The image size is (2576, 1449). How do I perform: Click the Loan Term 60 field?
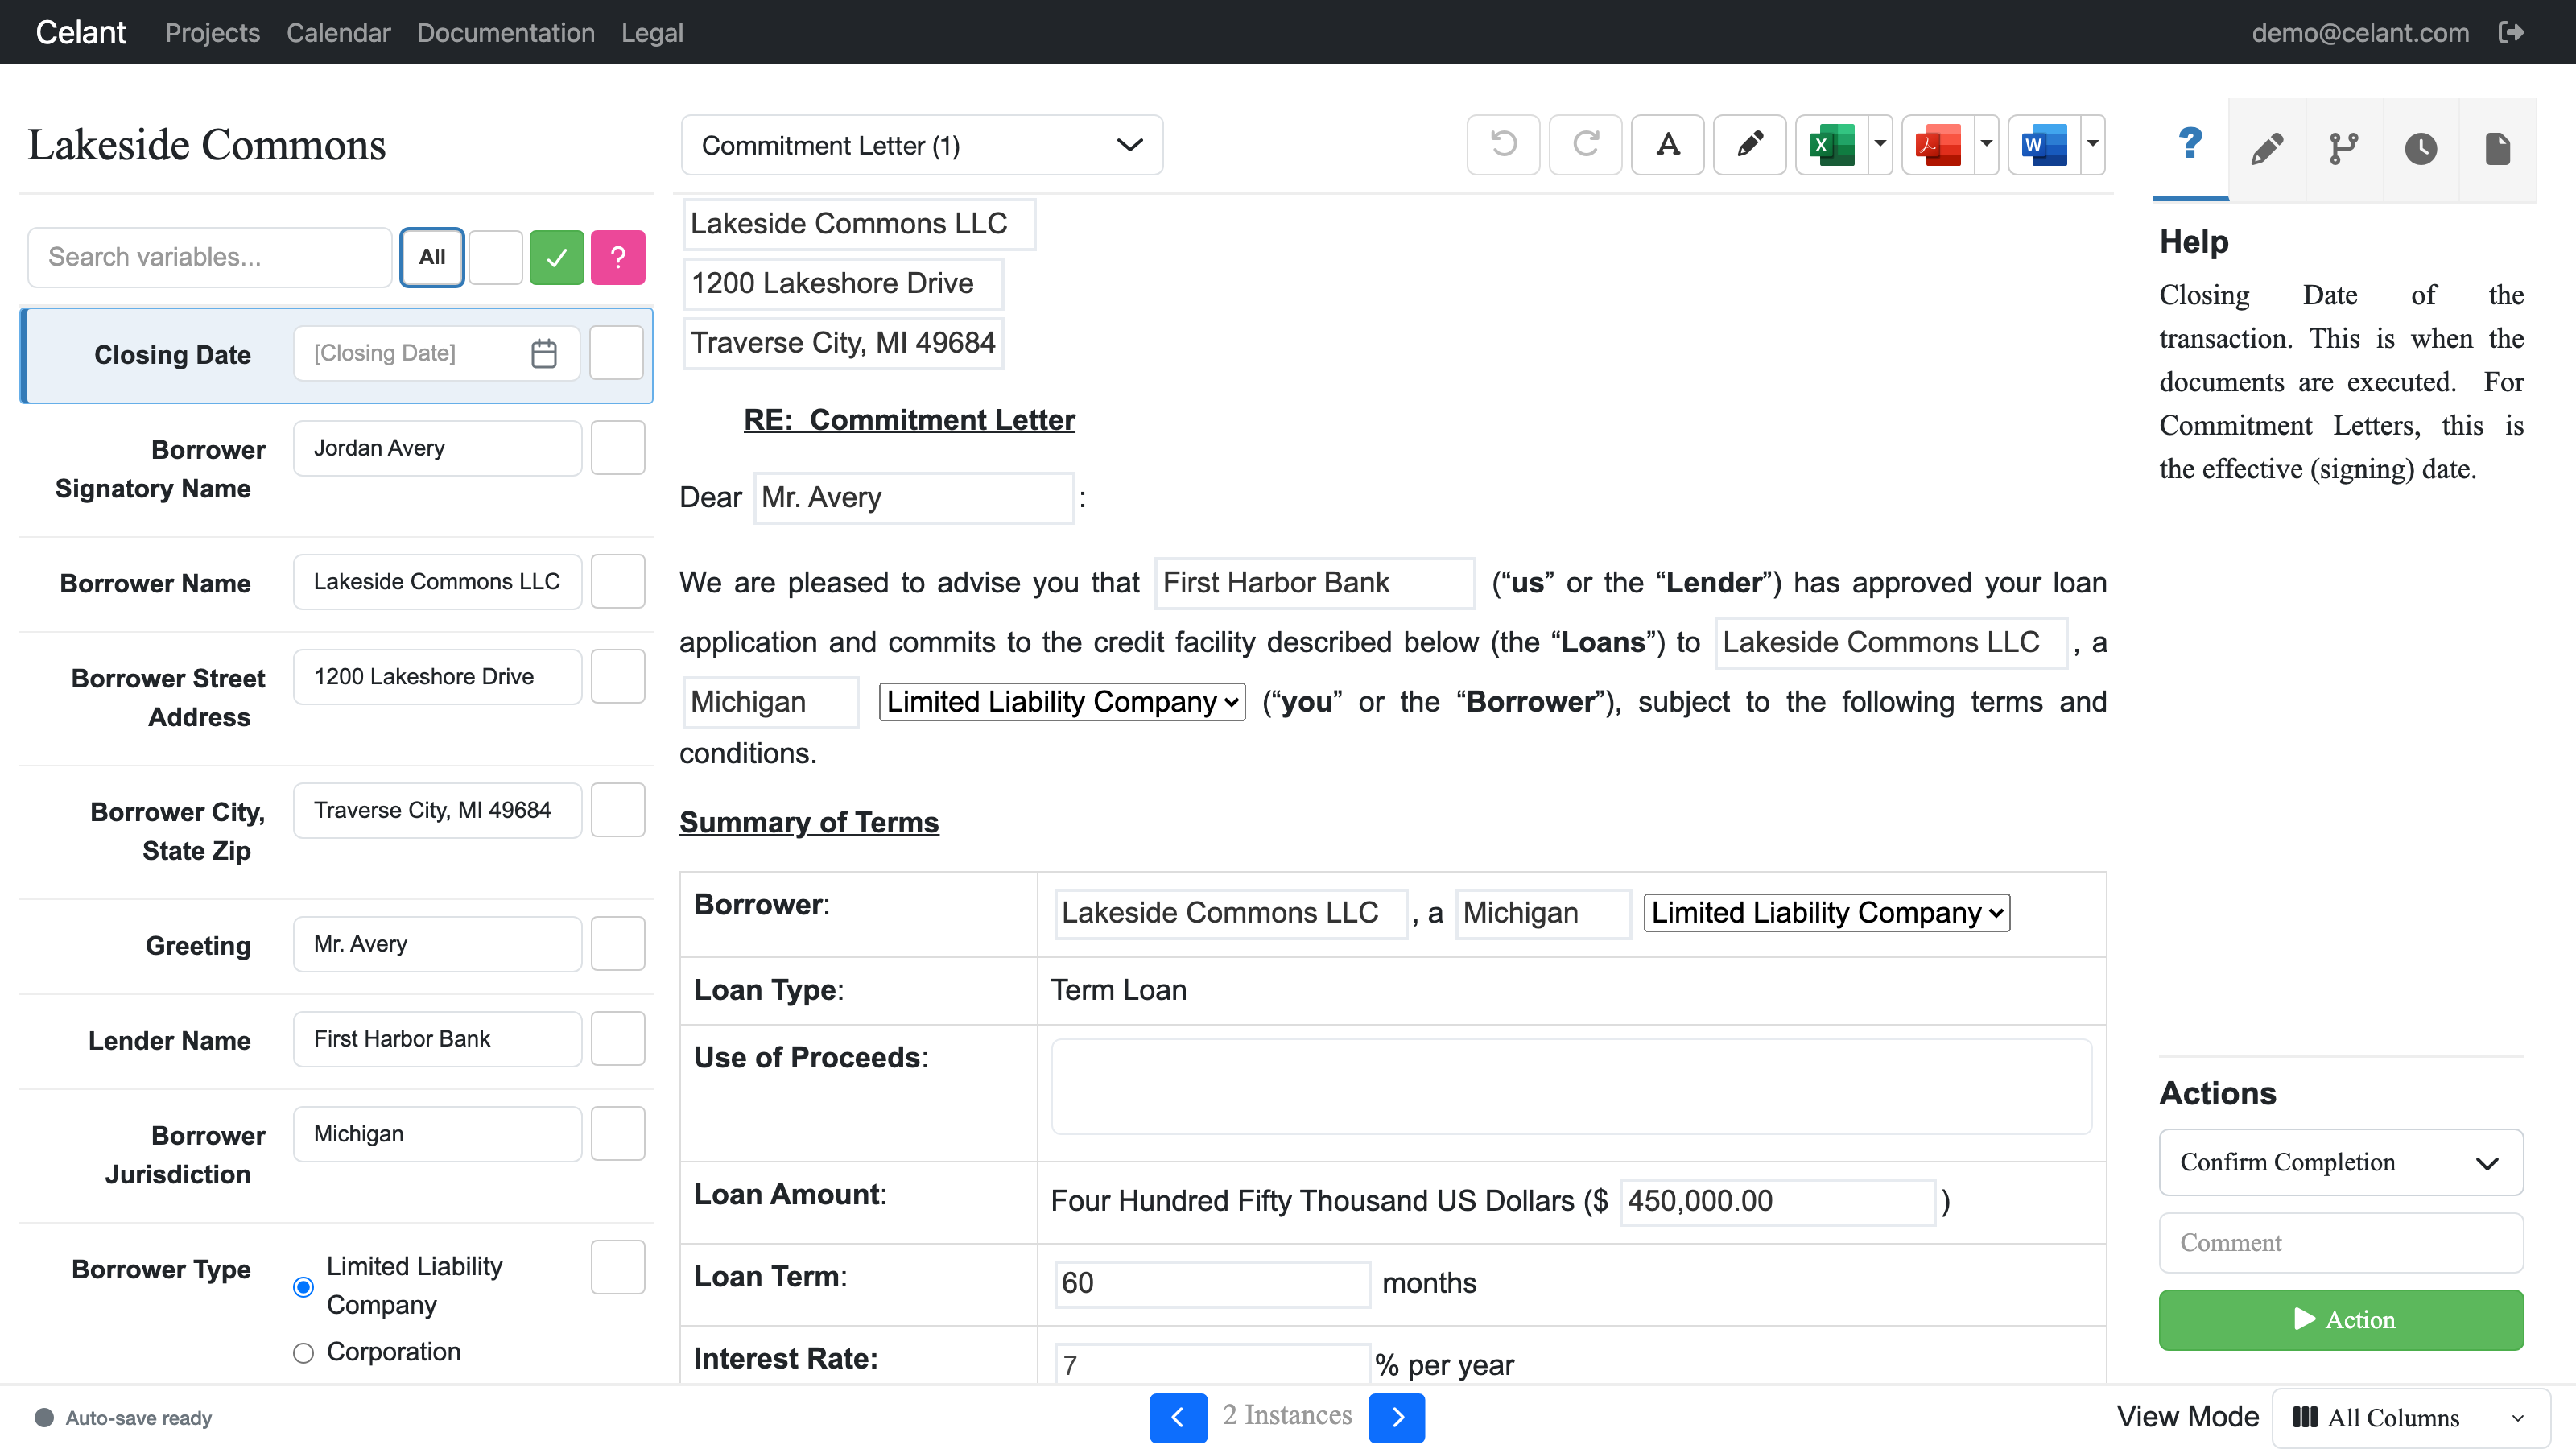tap(1212, 1282)
